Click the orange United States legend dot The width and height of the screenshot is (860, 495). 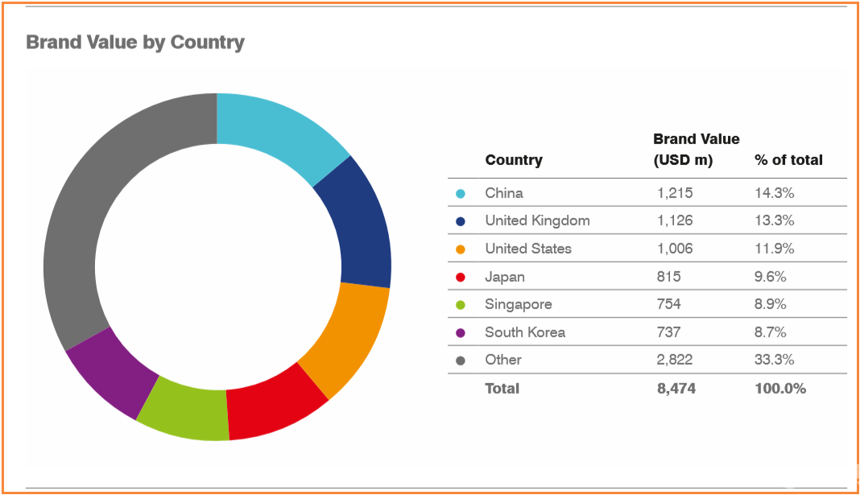click(x=460, y=249)
